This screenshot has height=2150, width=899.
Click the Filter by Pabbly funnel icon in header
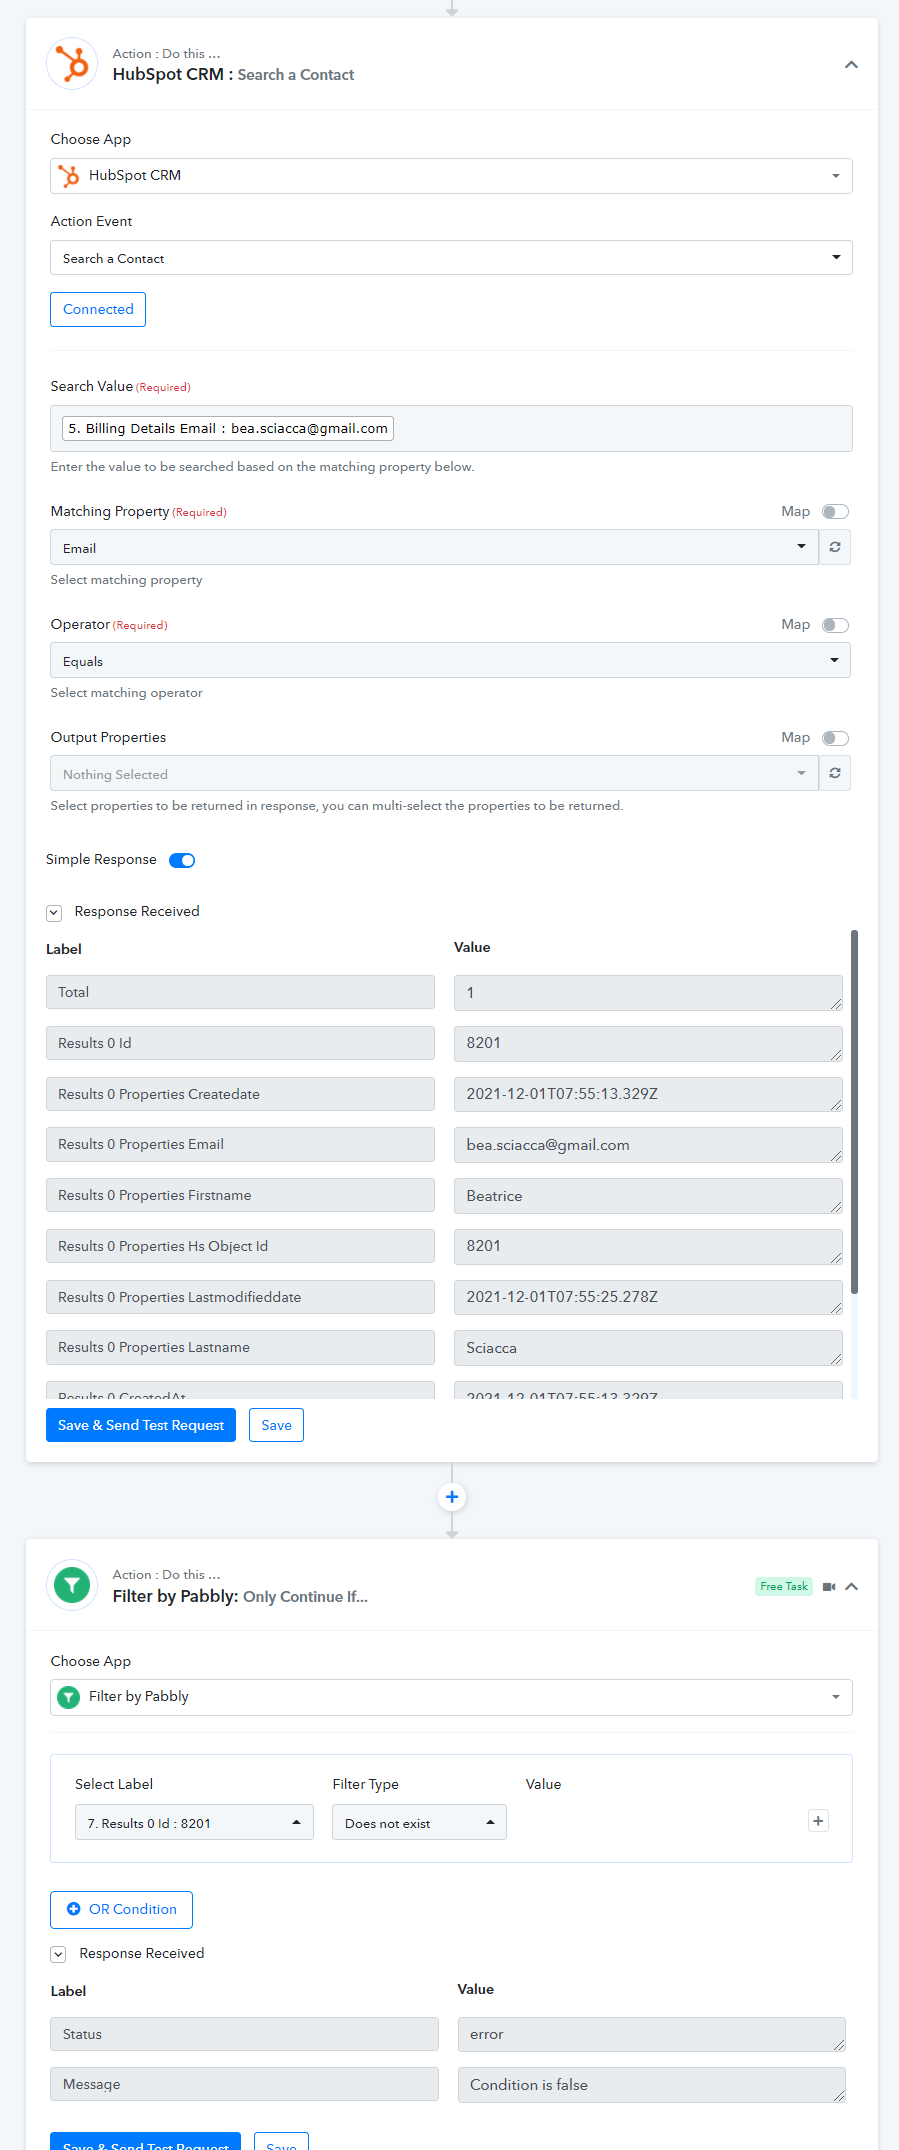click(x=72, y=1585)
